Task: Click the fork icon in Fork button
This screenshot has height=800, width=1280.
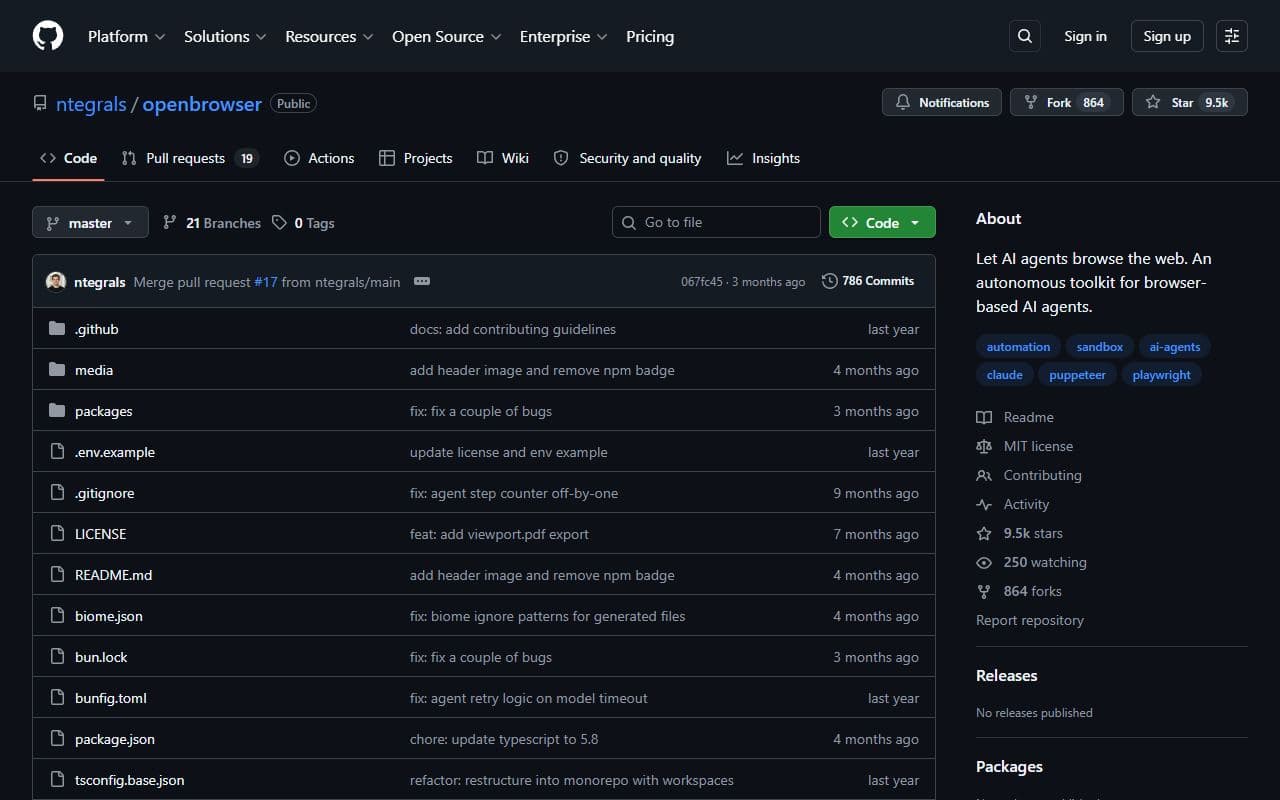Action: pyautogui.click(x=1031, y=102)
